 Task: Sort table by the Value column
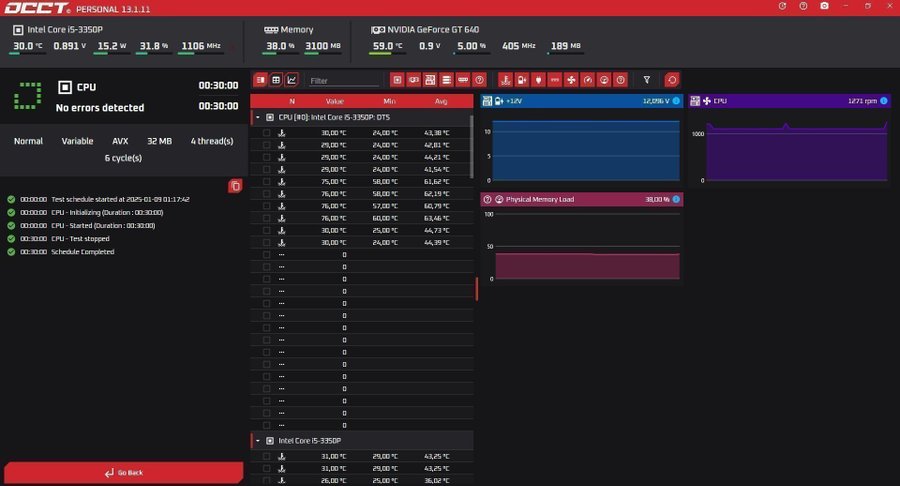(x=335, y=101)
